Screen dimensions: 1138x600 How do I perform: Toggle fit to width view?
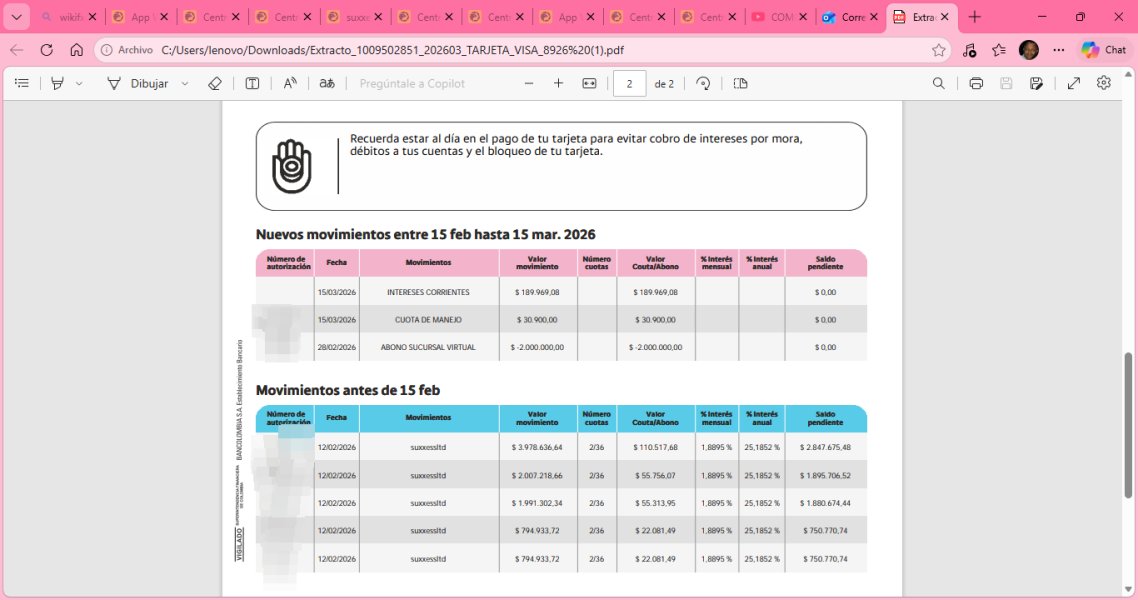pyautogui.click(x=589, y=83)
